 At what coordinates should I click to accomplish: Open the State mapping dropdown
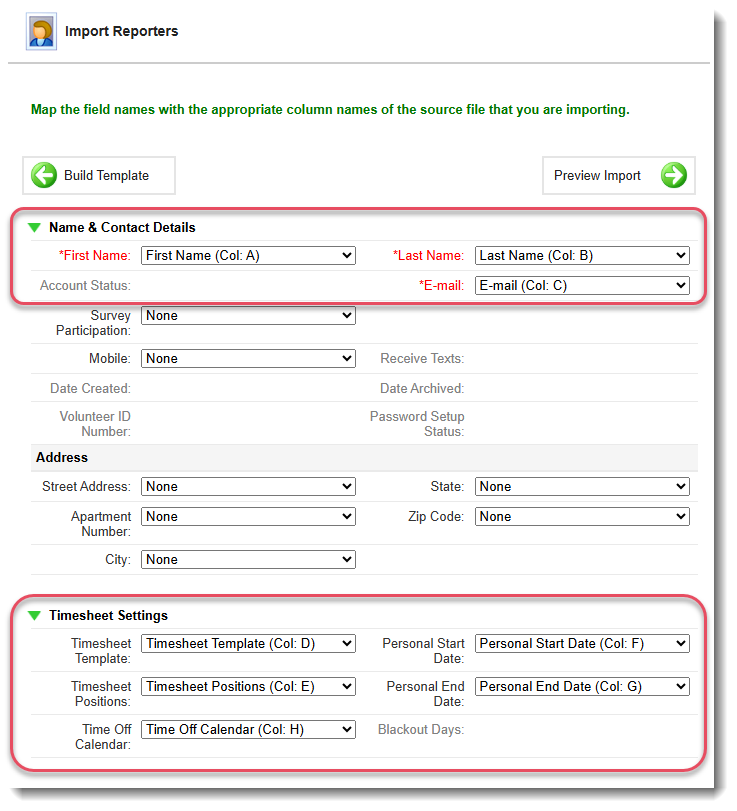click(582, 486)
